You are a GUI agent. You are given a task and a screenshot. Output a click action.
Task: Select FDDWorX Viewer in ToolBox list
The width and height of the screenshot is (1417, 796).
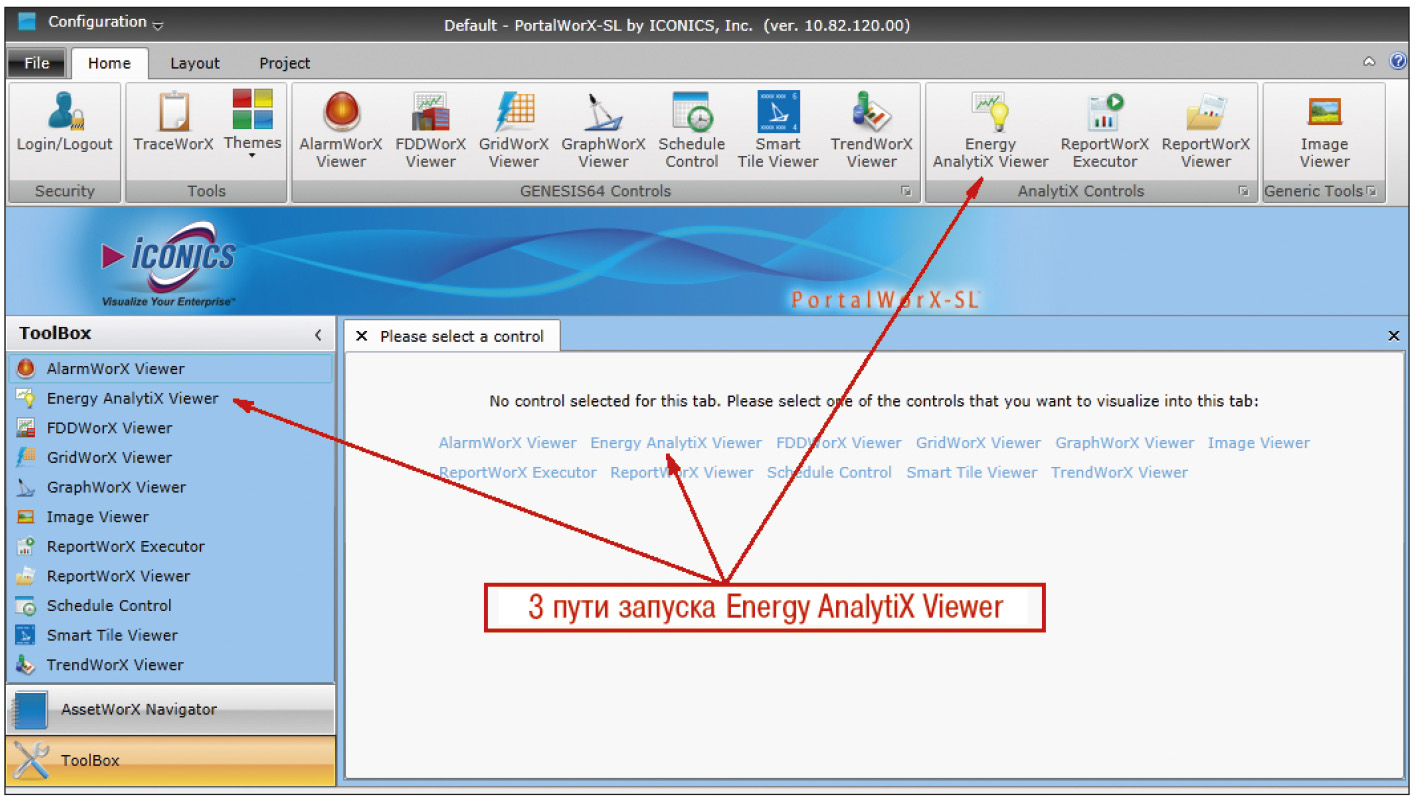tap(170, 428)
